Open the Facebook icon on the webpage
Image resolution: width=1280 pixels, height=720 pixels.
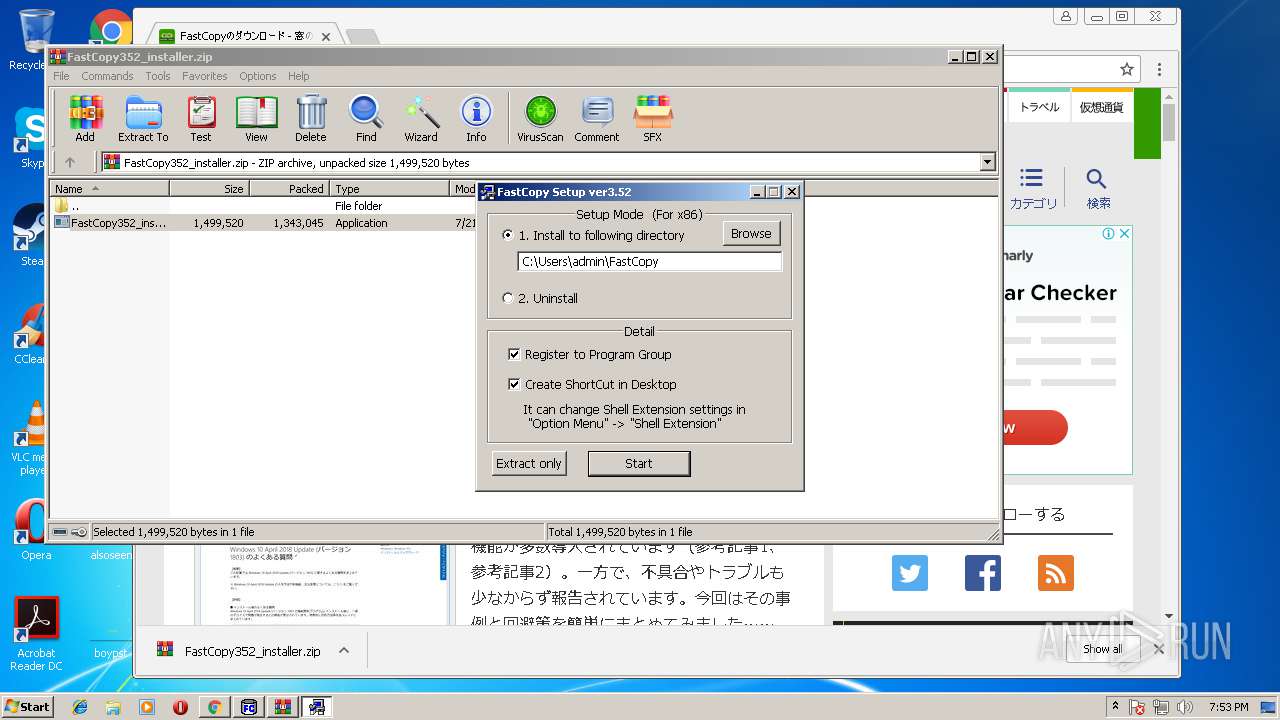click(983, 573)
